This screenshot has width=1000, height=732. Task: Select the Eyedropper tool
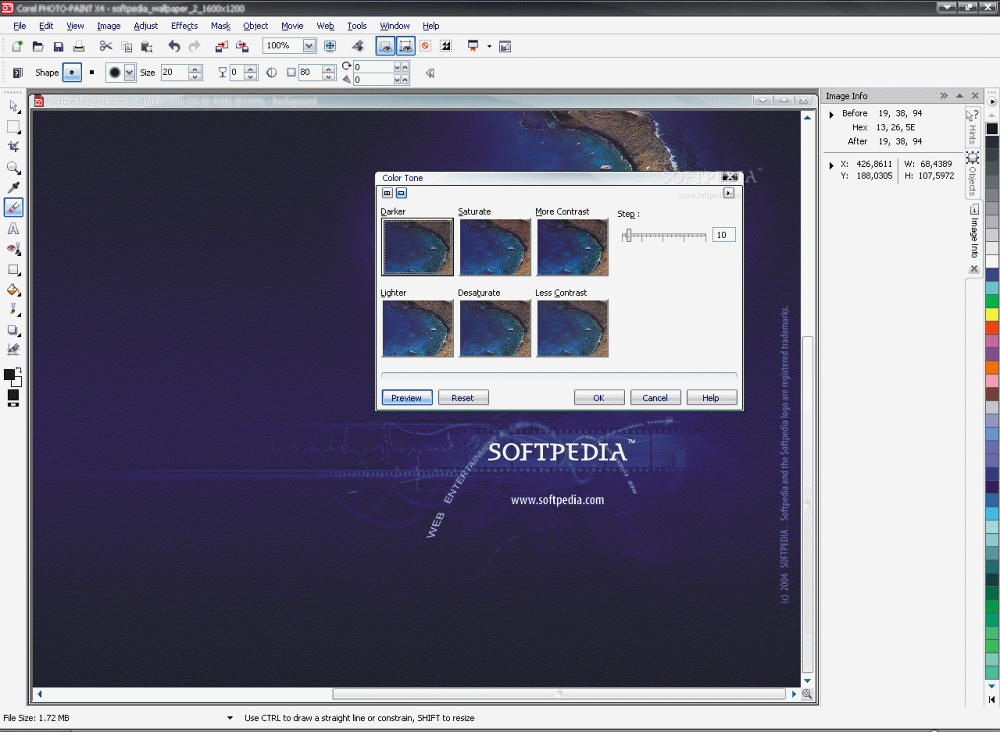coord(13,187)
